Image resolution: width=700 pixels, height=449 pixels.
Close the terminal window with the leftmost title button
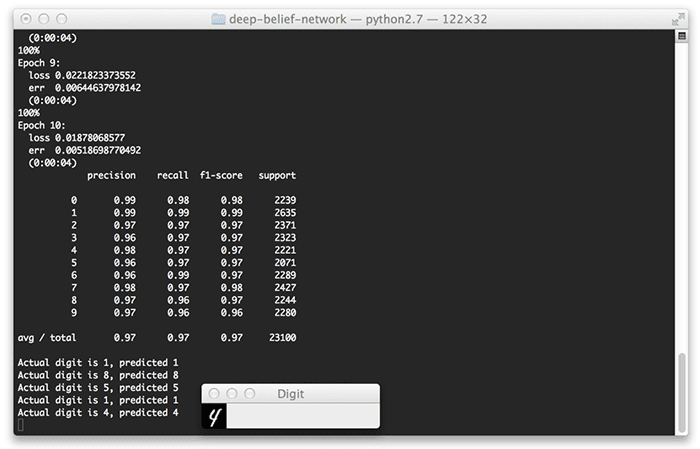26,18
